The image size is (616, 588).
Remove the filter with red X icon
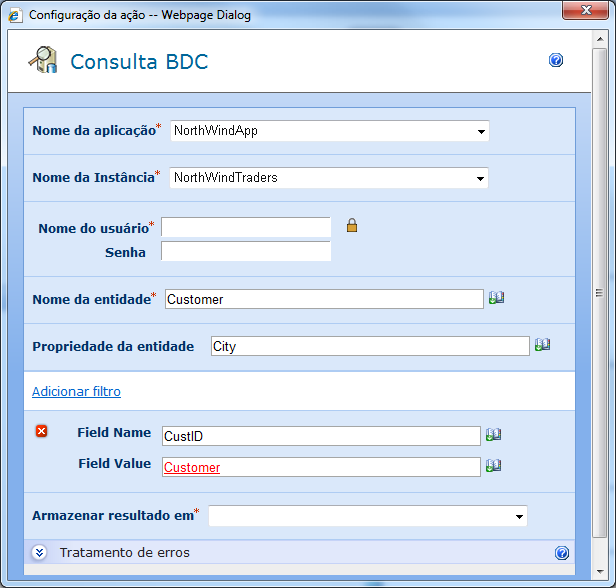click(x=41, y=431)
